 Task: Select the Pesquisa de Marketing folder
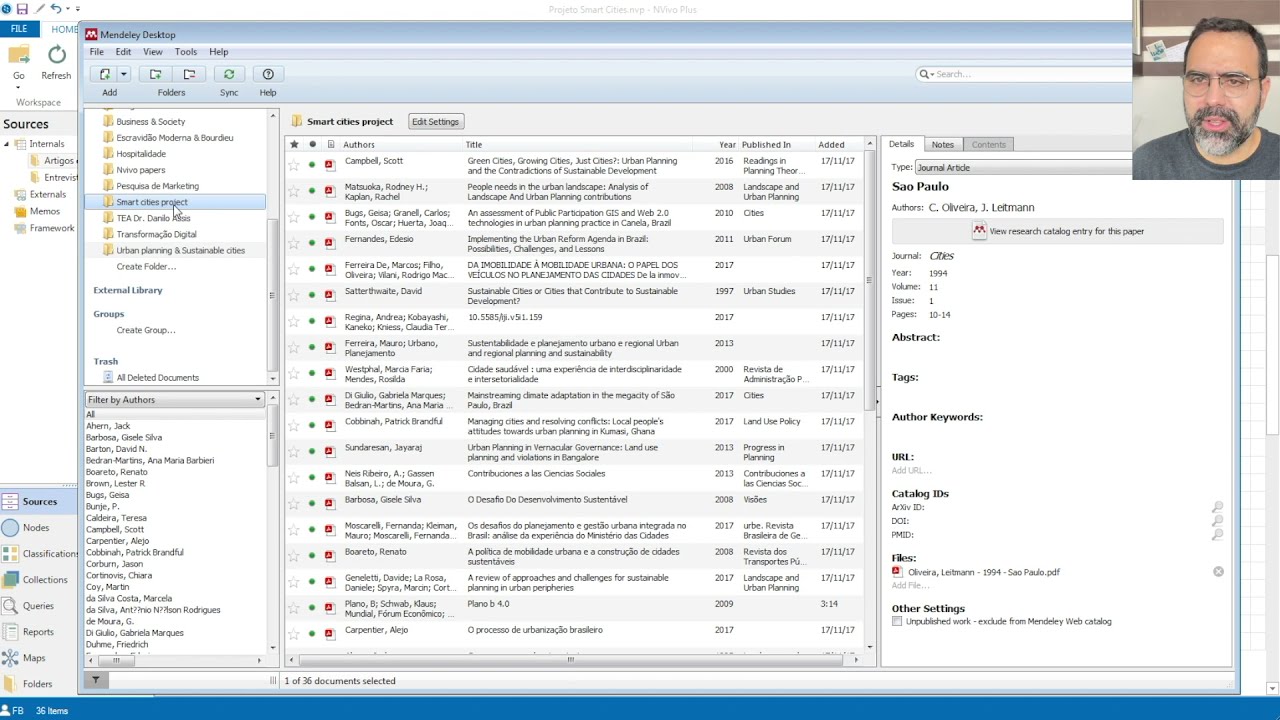point(157,186)
